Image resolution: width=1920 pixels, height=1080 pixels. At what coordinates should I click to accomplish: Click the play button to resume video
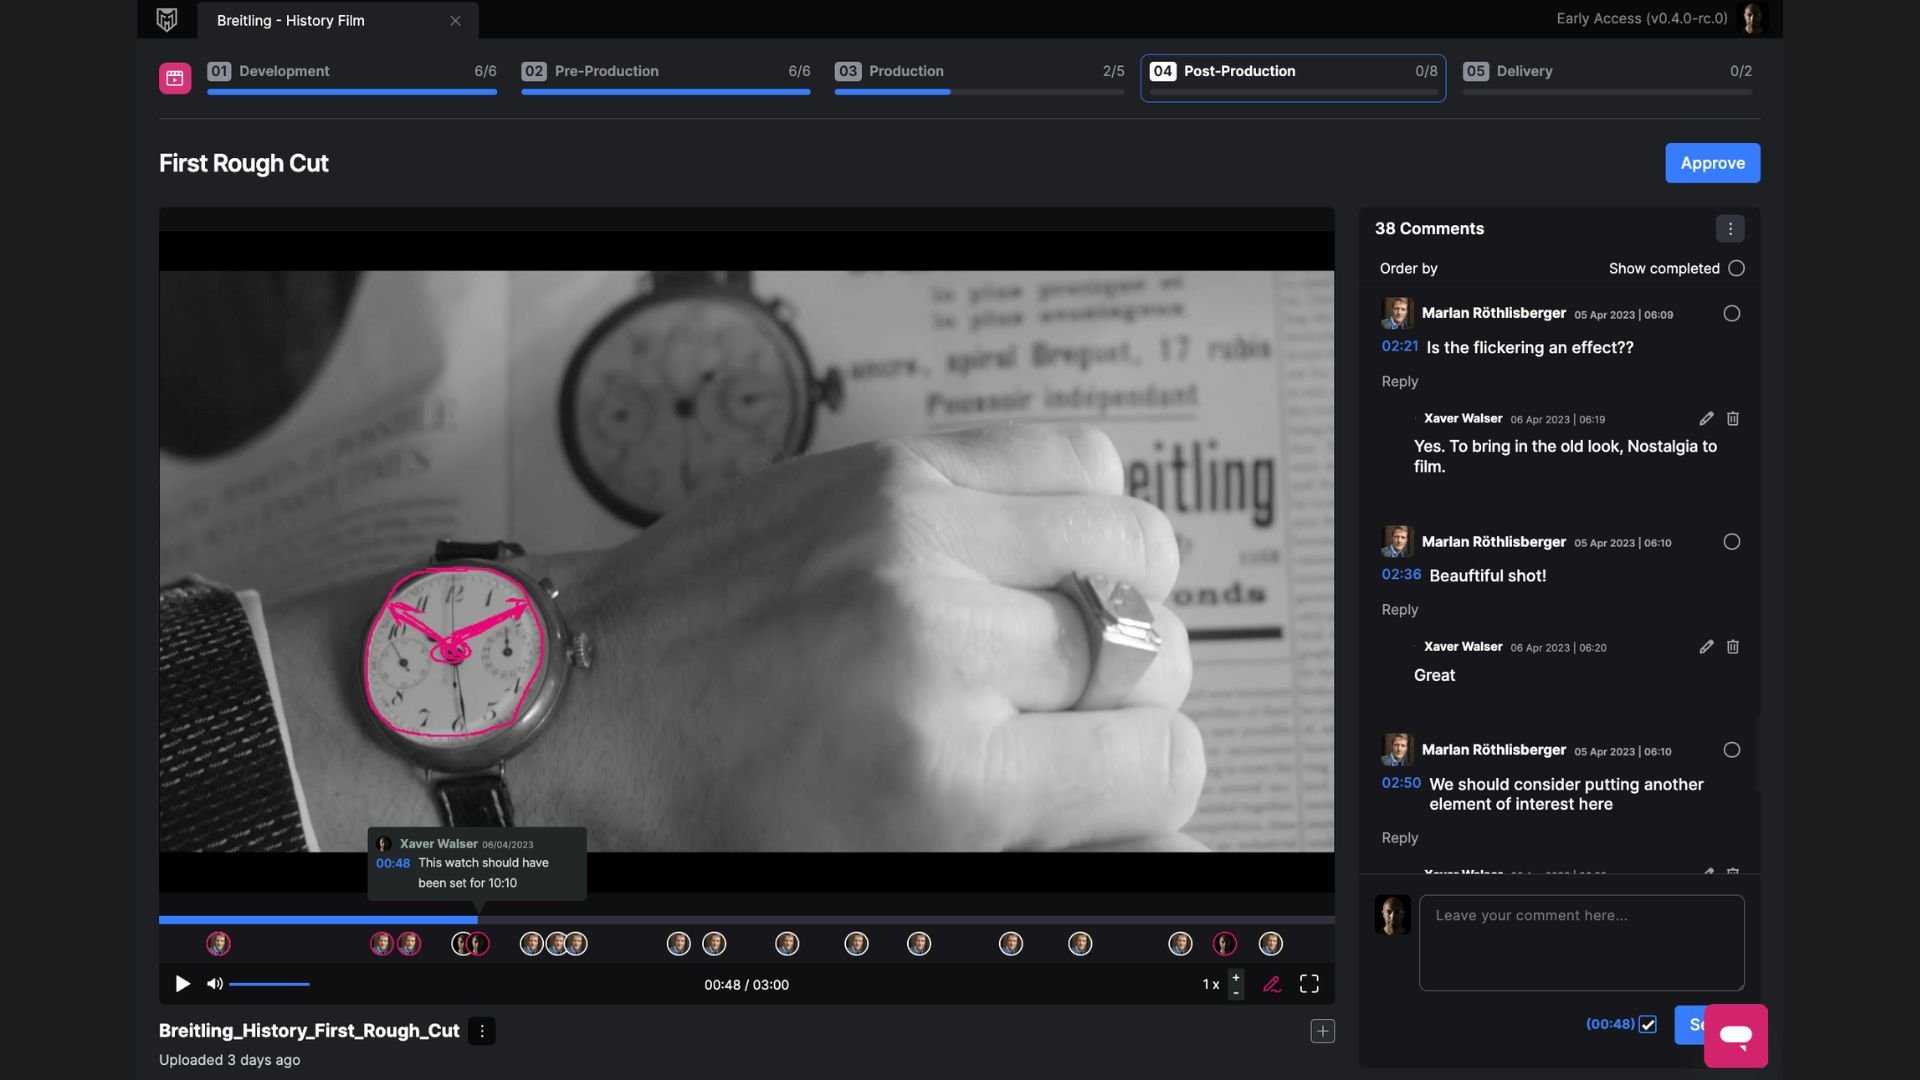pyautogui.click(x=182, y=982)
